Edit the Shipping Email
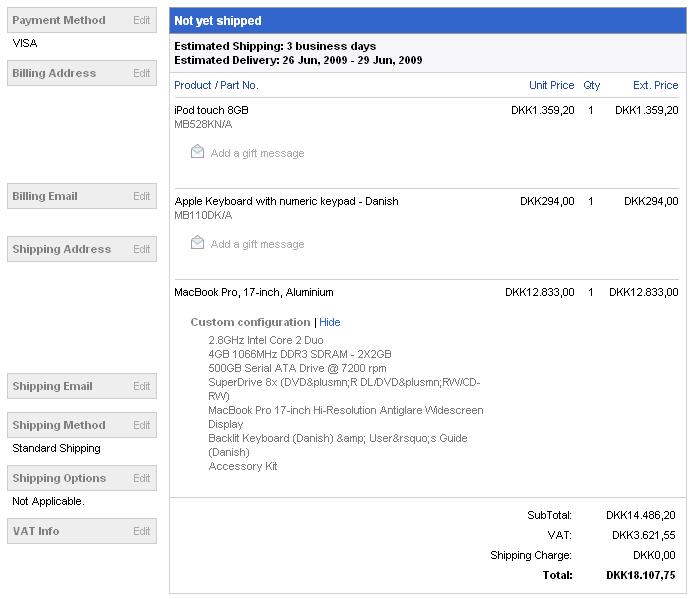 141,386
